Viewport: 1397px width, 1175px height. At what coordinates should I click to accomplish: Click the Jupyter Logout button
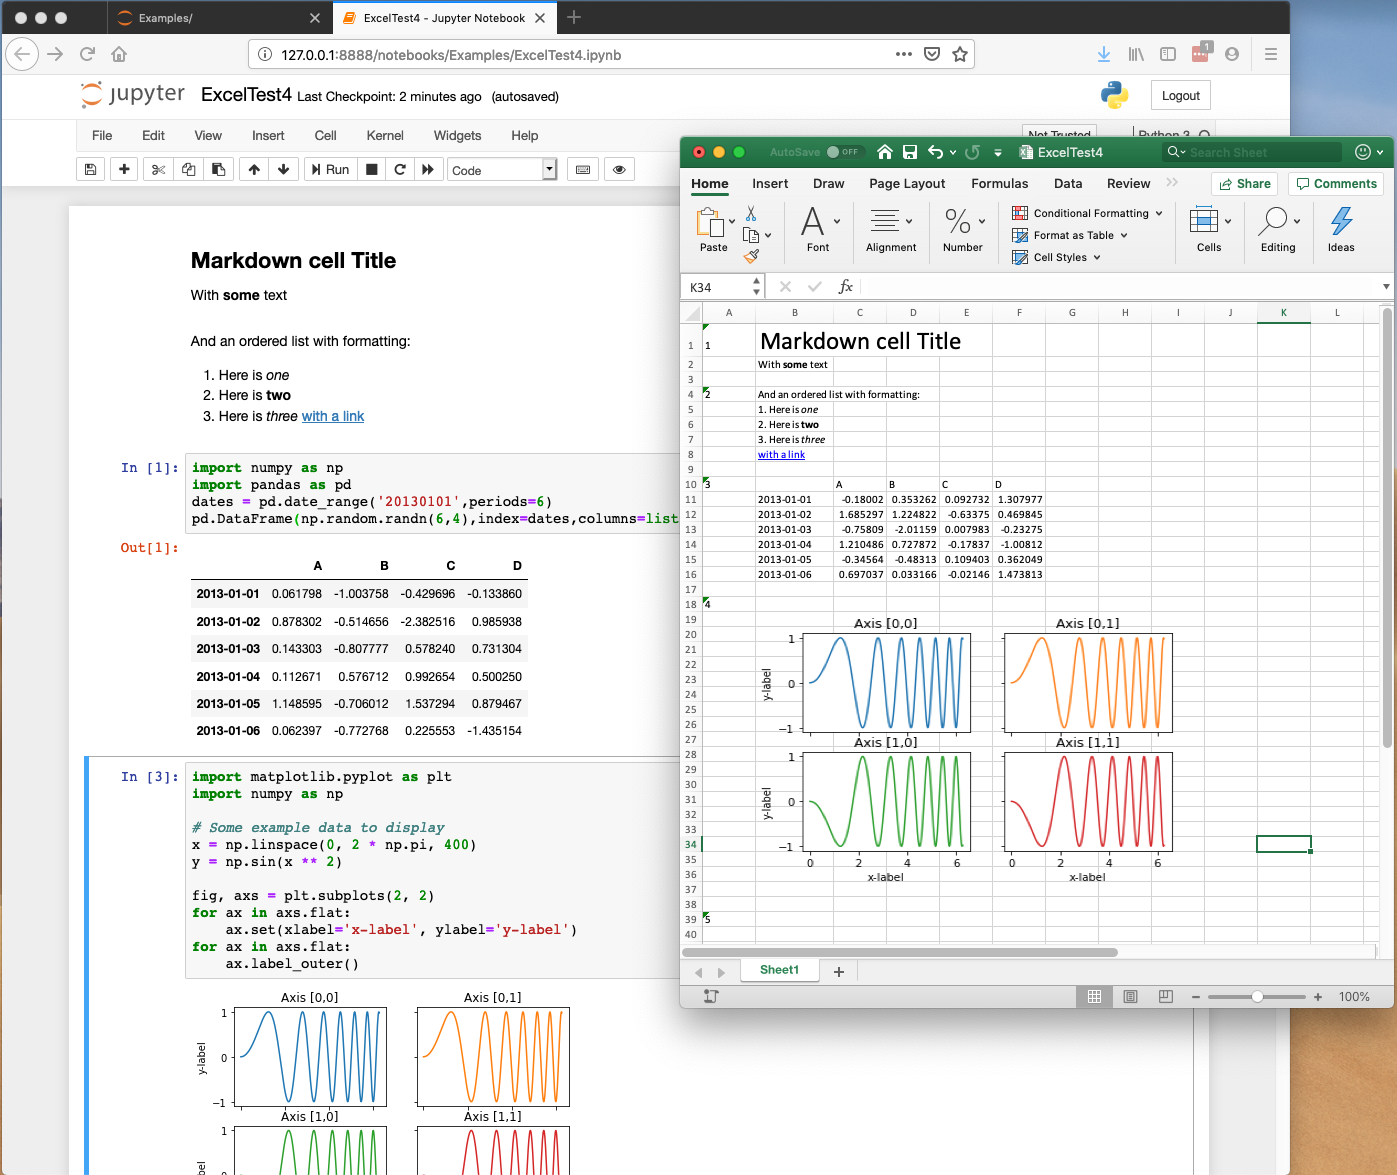(1181, 96)
